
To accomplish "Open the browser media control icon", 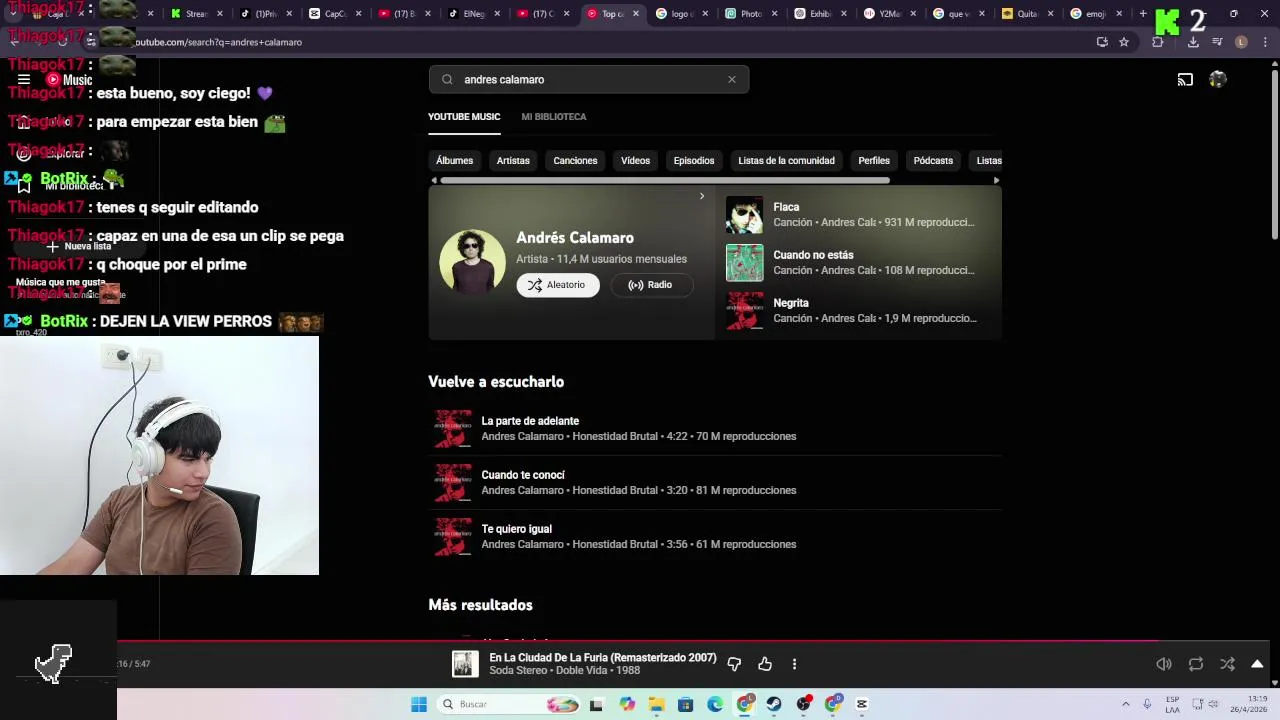I will click(x=1217, y=42).
